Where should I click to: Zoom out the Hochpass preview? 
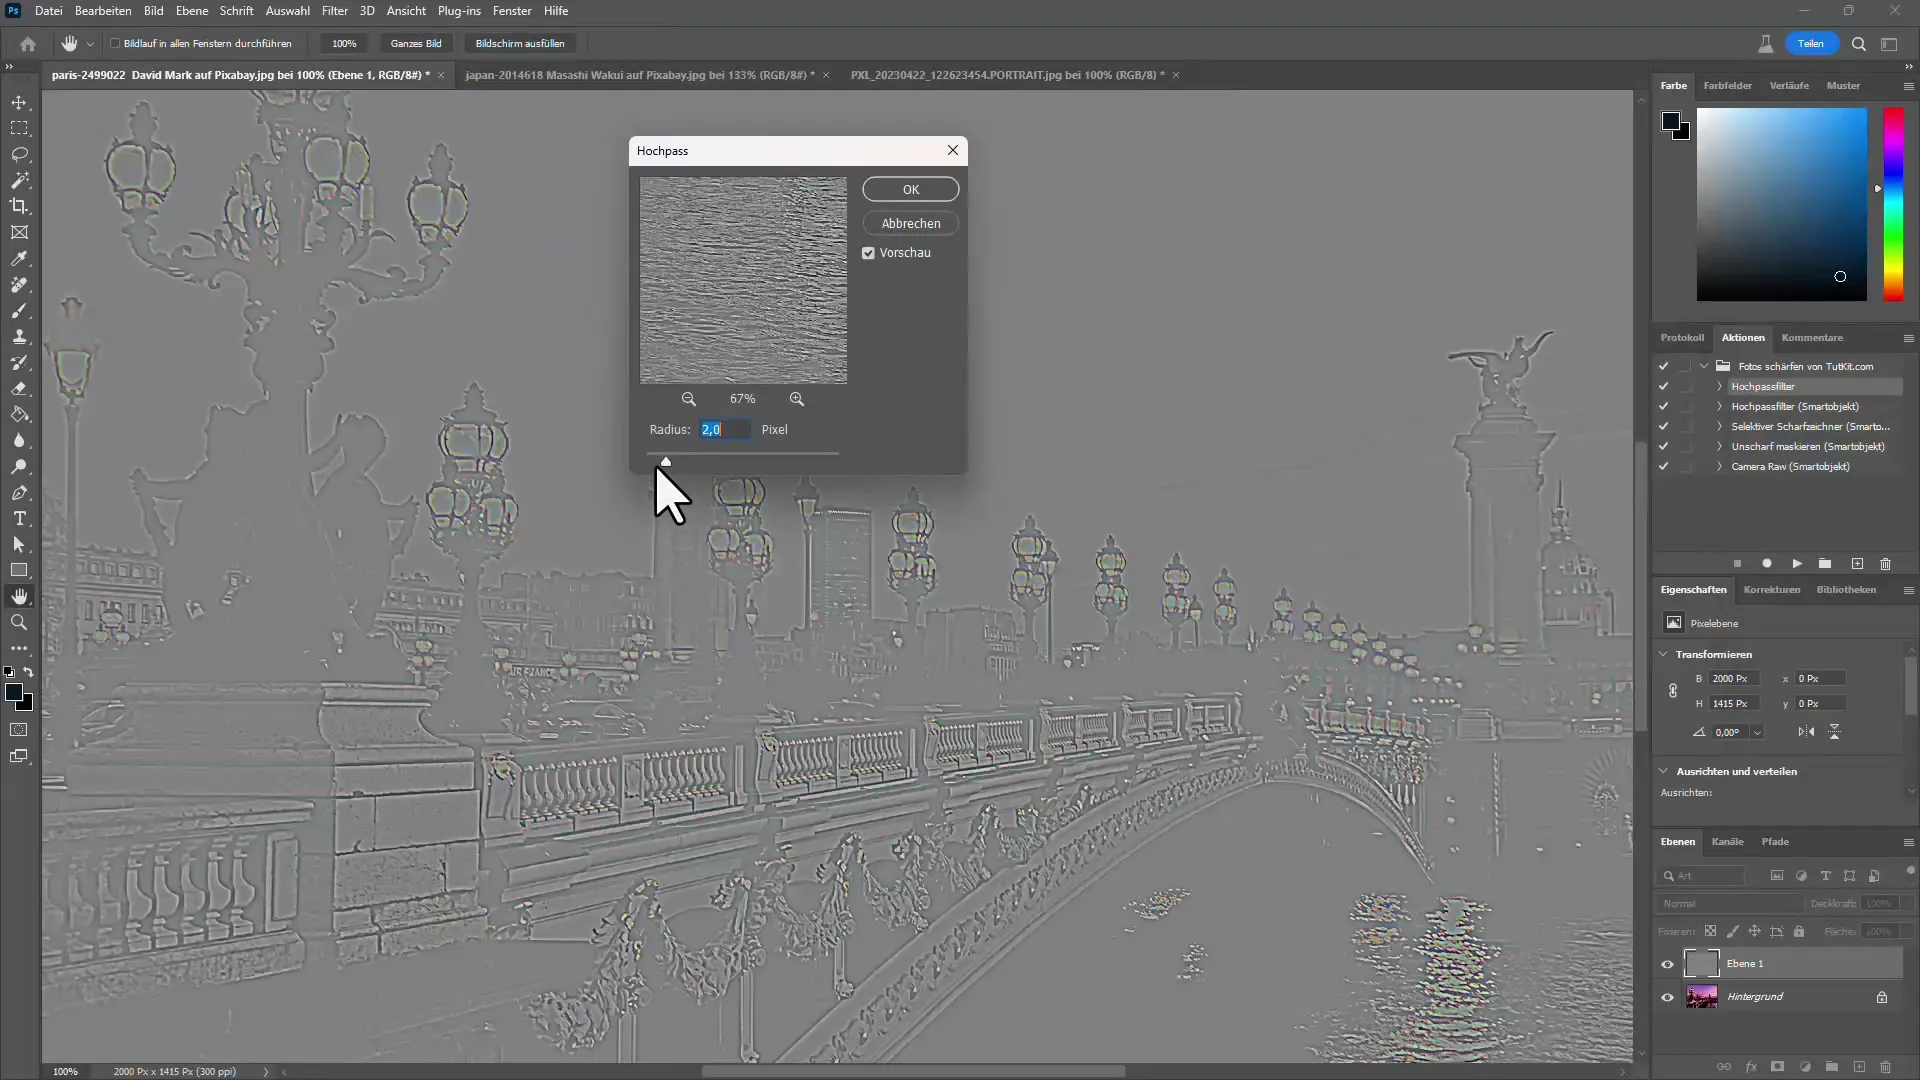[689, 399]
